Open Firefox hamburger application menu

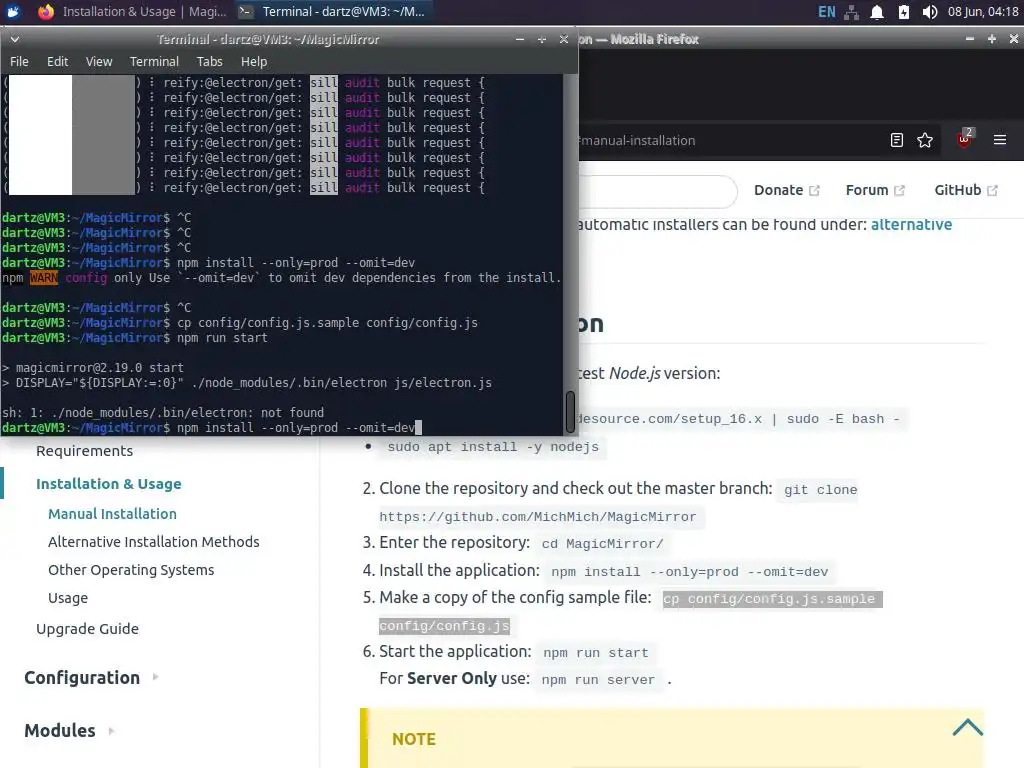pos(1000,140)
